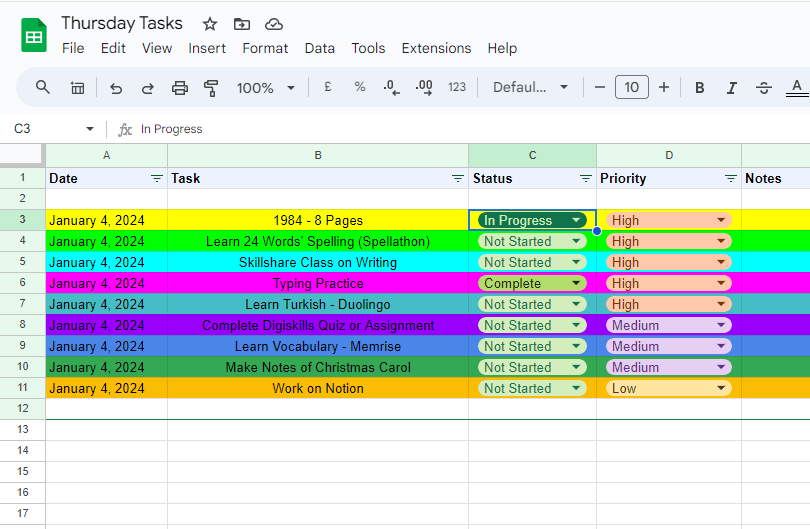Open the Default font dropdown

pos(531,87)
